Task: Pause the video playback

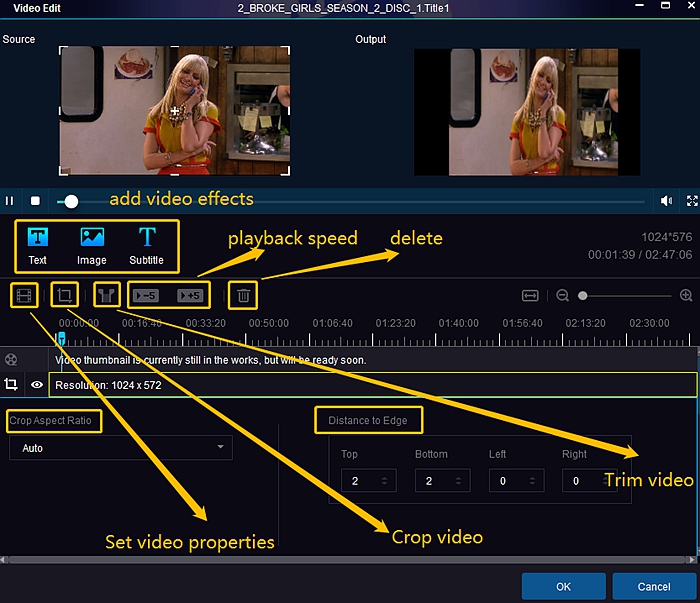Action: click(x=9, y=201)
